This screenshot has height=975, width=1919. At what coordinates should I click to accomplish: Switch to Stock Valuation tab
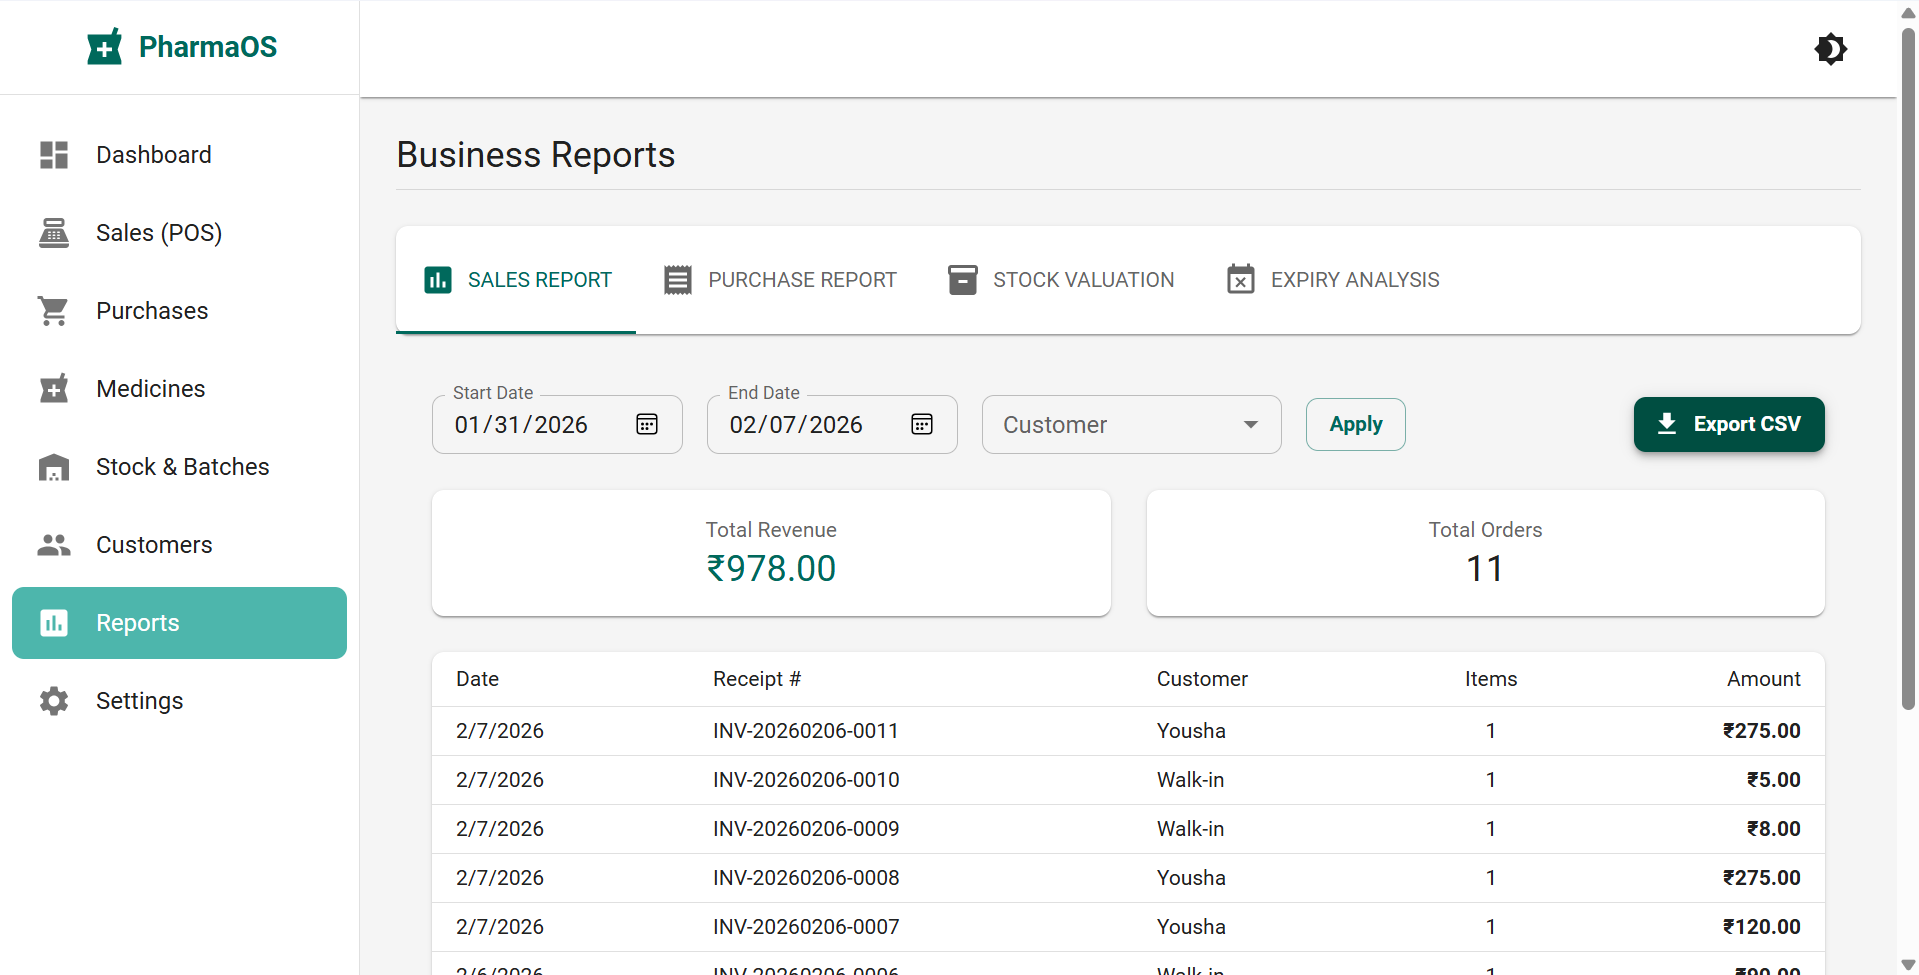click(1061, 280)
